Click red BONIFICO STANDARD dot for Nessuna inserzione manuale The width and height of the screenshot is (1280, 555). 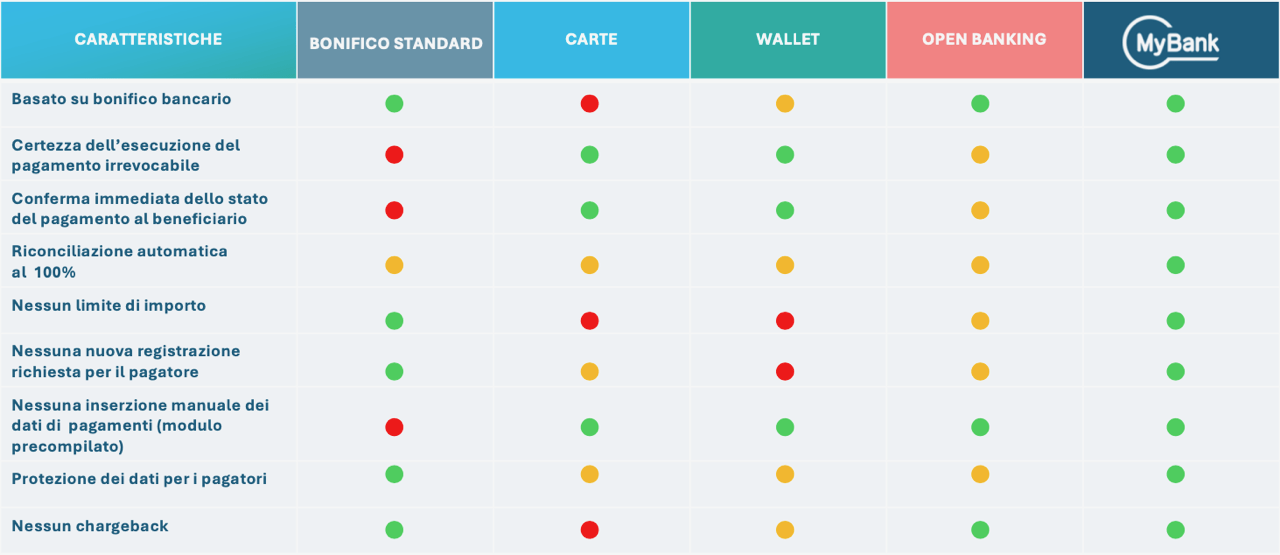point(394,427)
